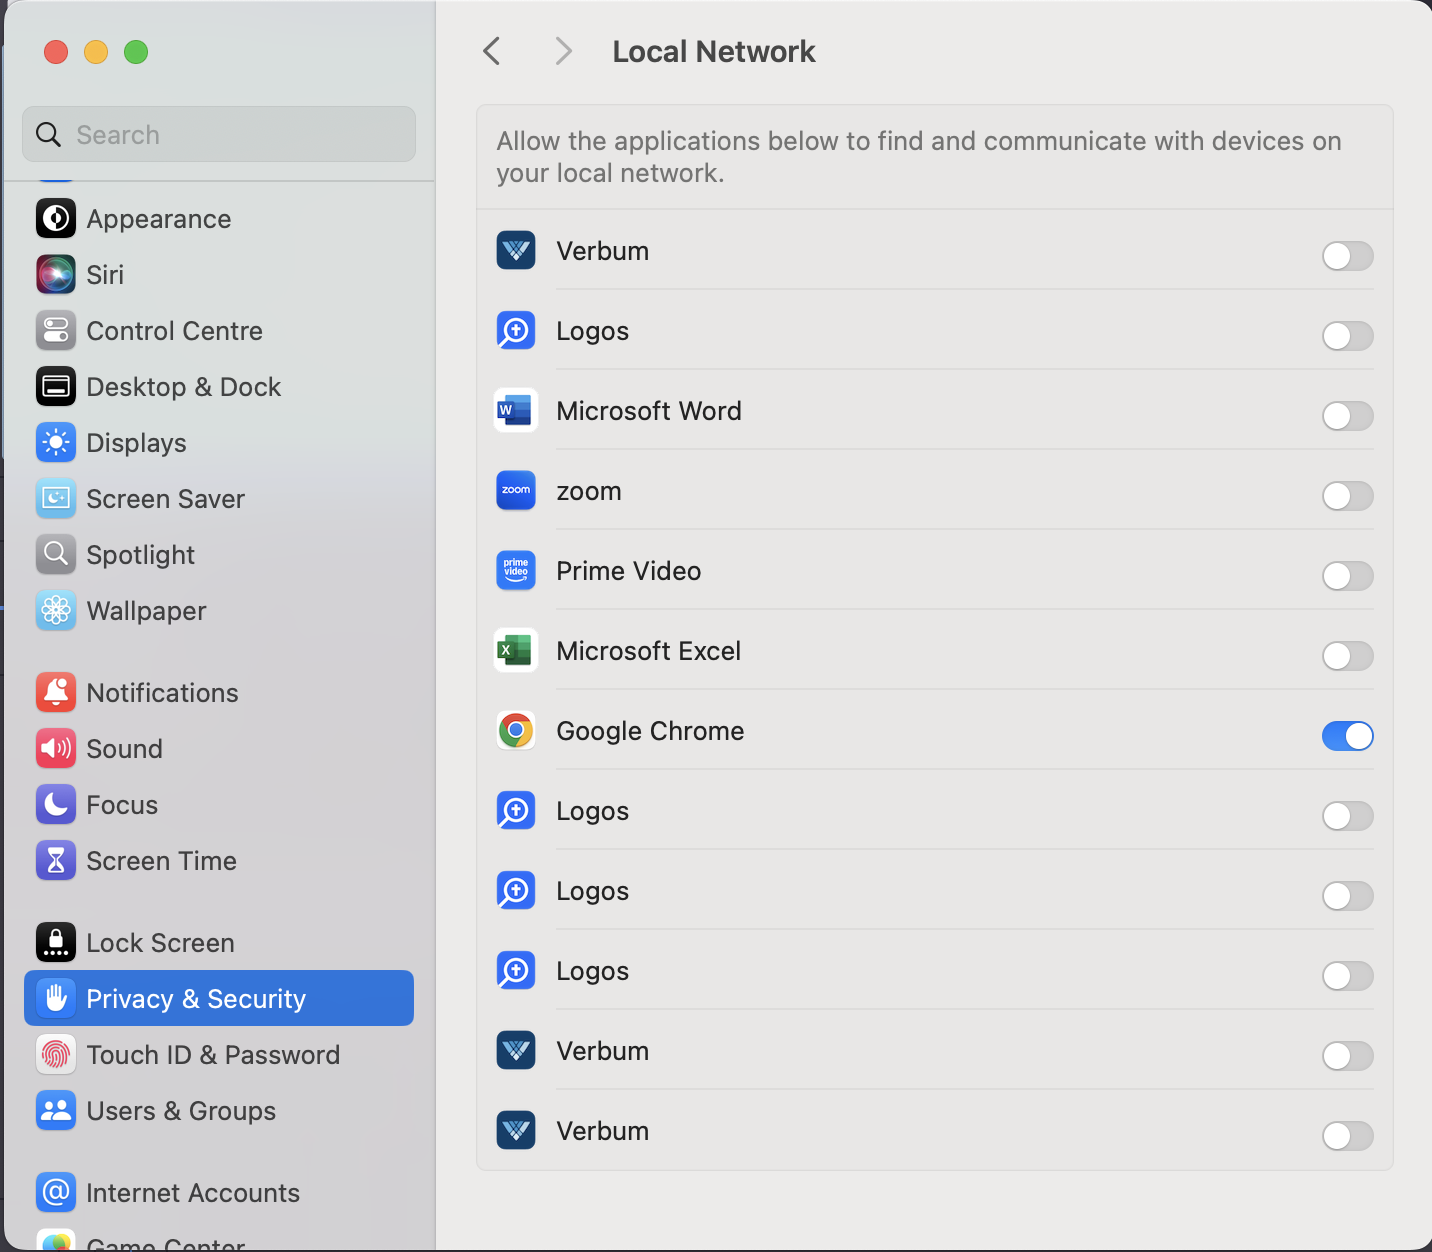Select Focus text in sidebar
1432x1252 pixels.
tap(123, 805)
